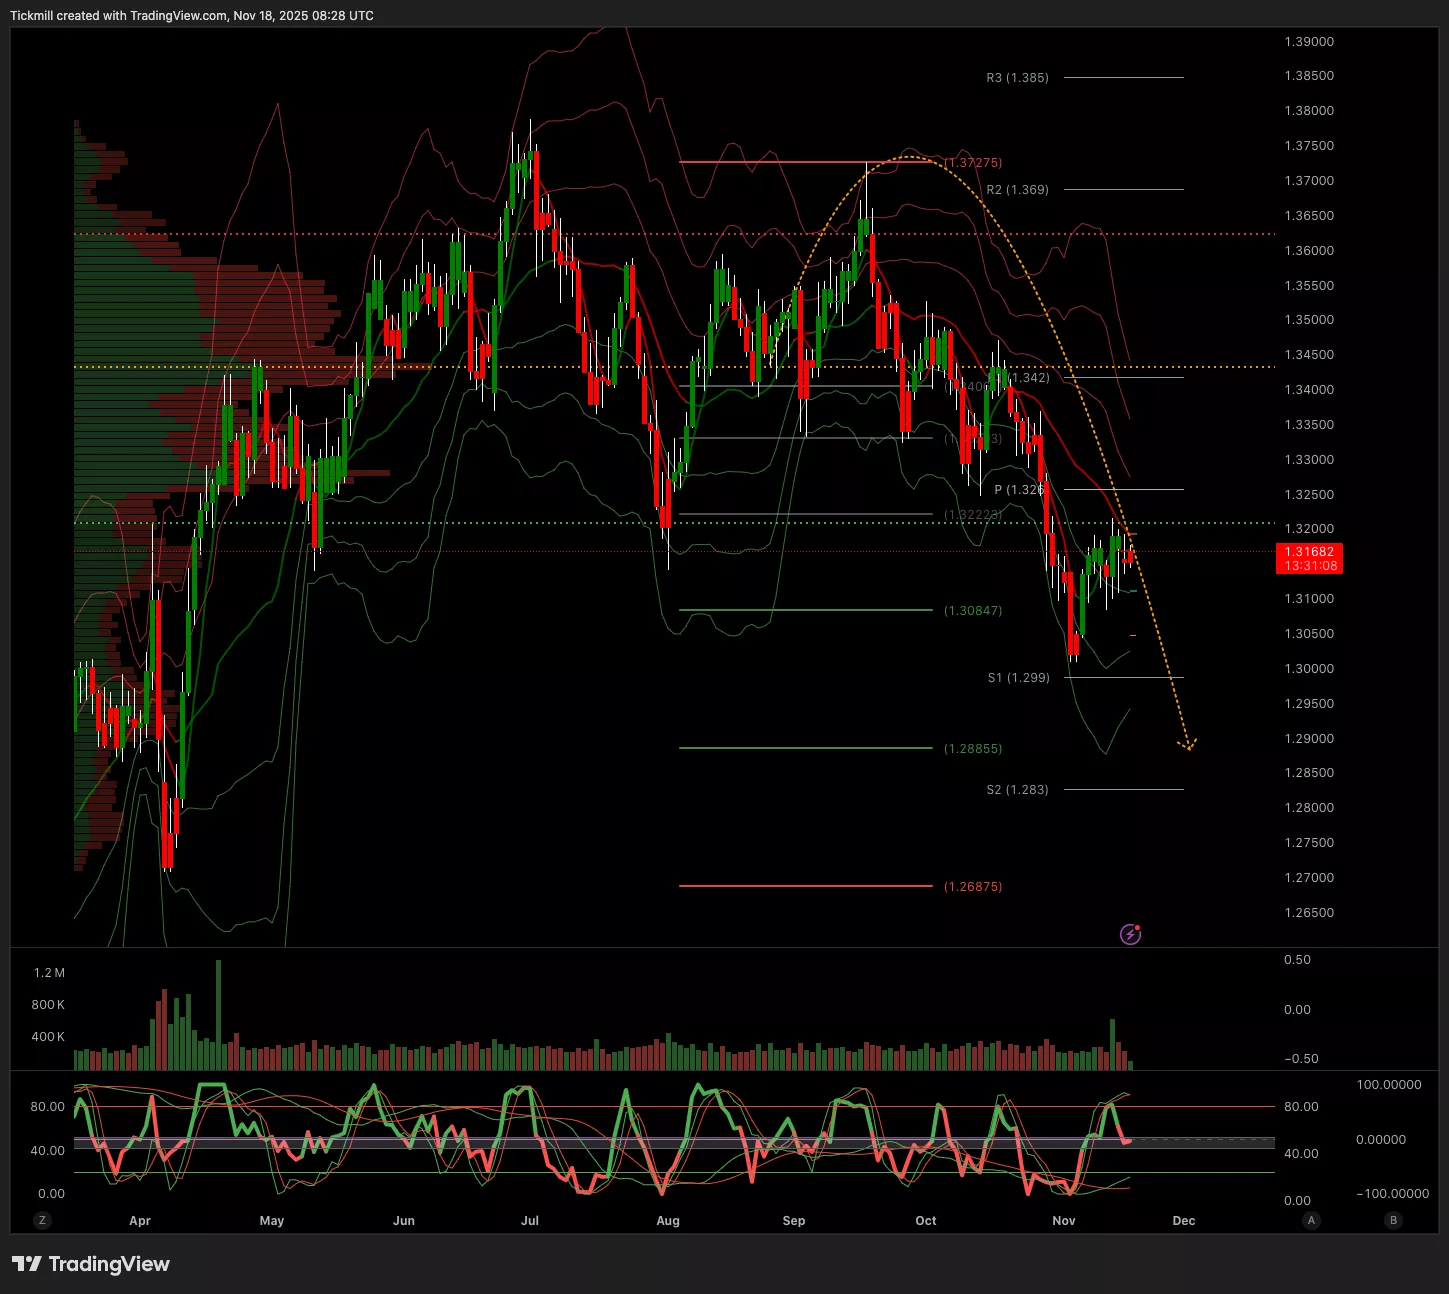Viewport: 1449px width, 1294px height.
Task: Click the purple lightning bolt event icon
Action: [1130, 935]
